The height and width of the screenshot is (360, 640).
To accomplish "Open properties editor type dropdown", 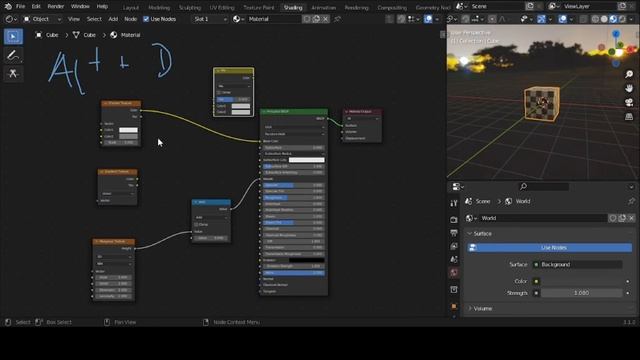I will 458,187.
